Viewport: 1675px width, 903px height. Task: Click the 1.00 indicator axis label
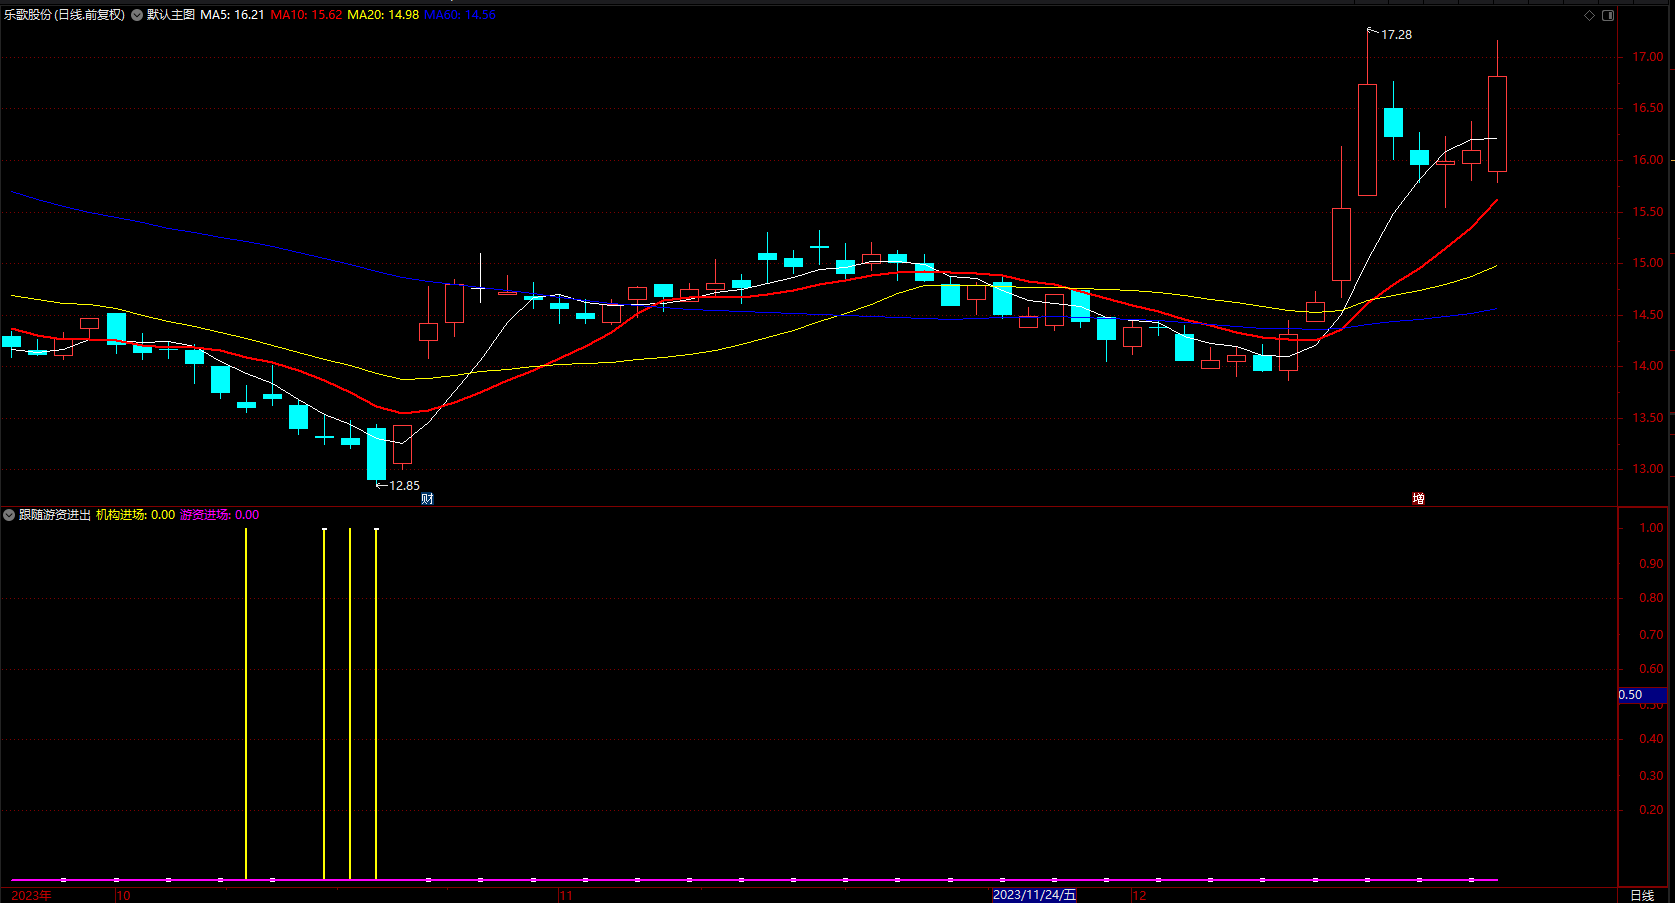click(1652, 528)
